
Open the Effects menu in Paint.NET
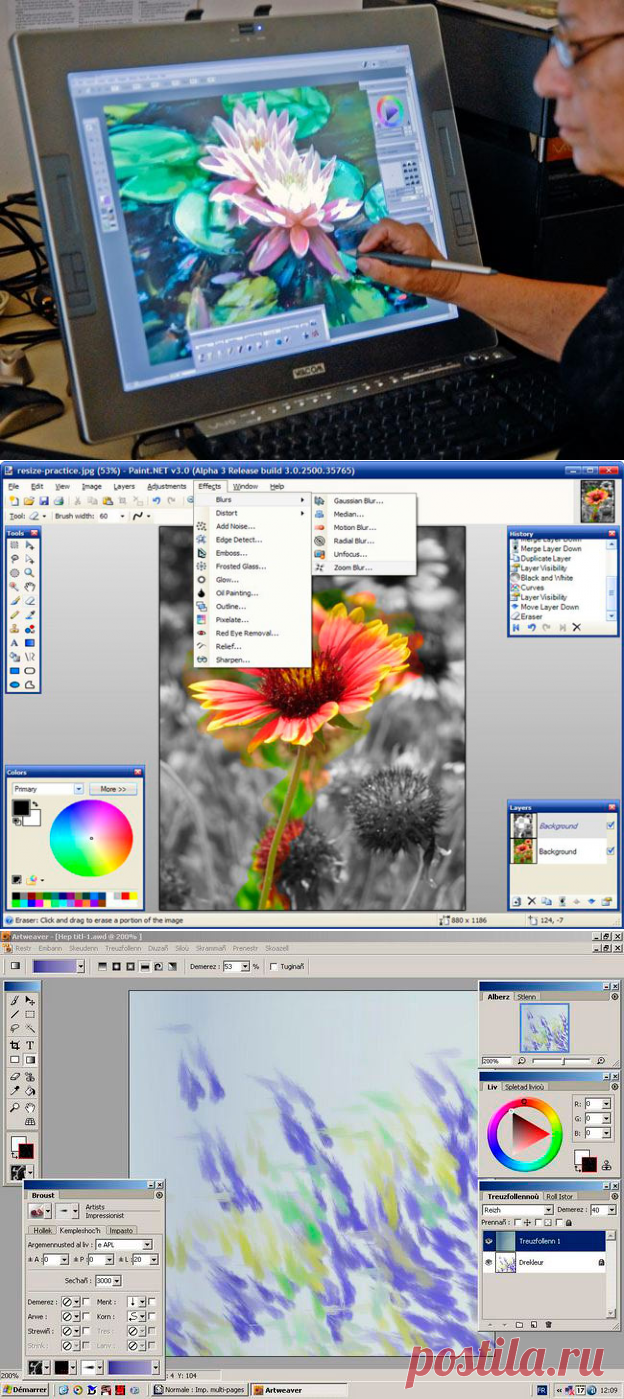209,486
